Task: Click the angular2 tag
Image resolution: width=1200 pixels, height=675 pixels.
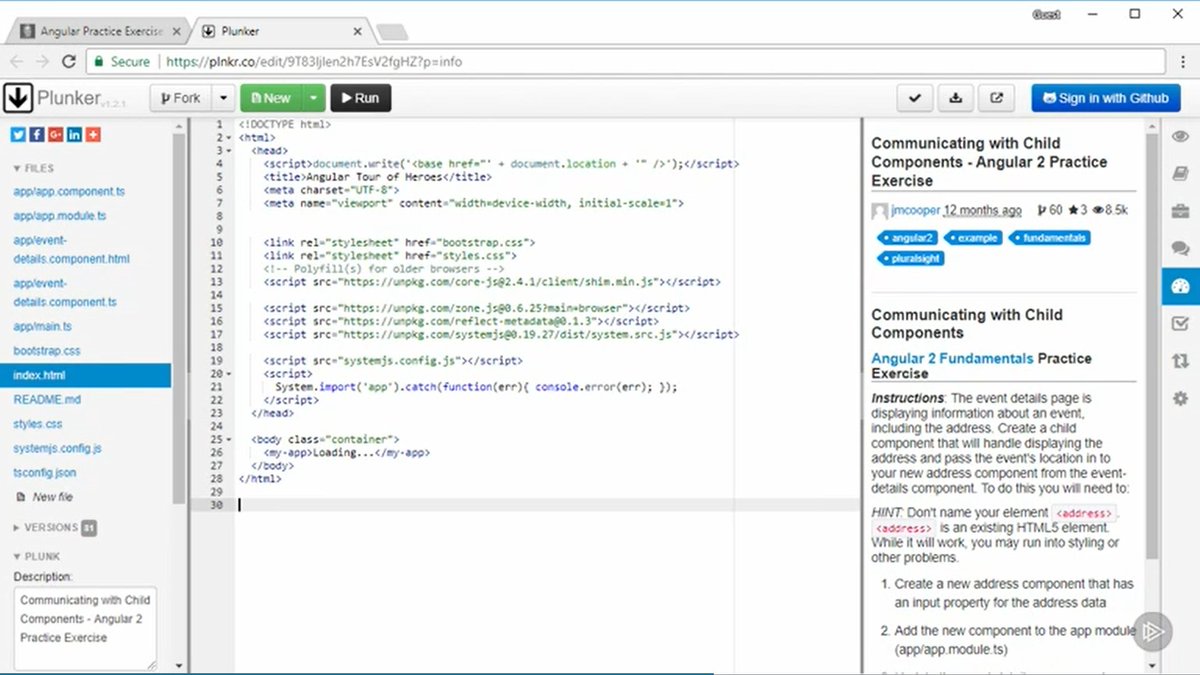Action: 909,238
